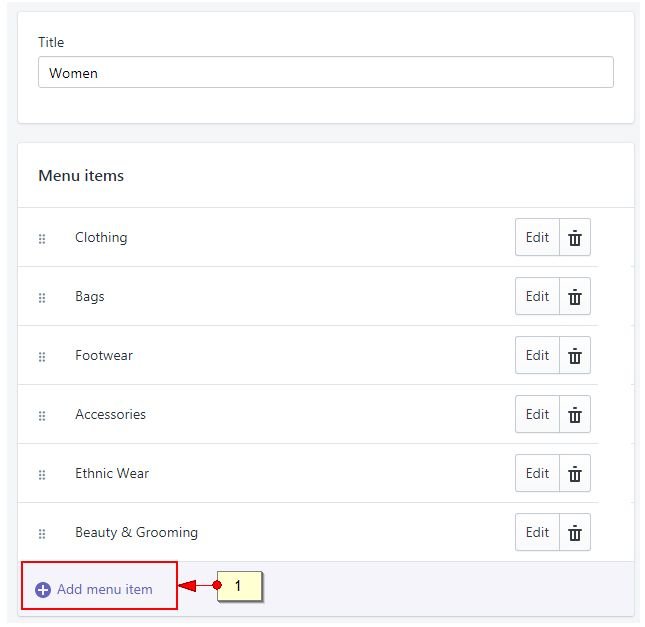Delete the Accessories entry

[575, 415]
